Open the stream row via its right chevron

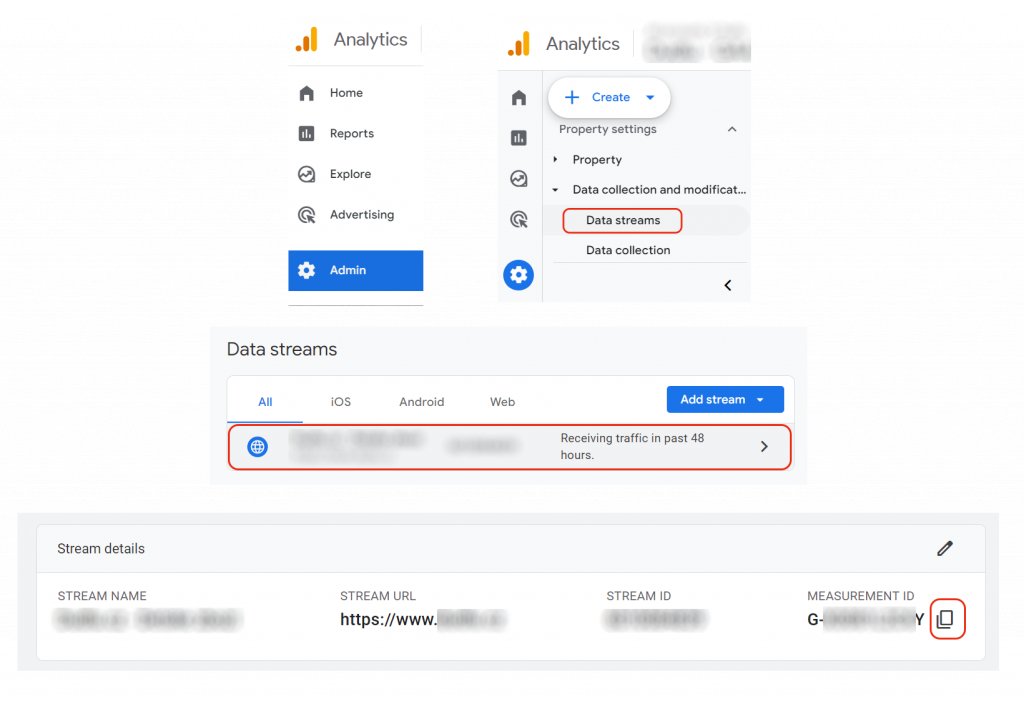764,447
